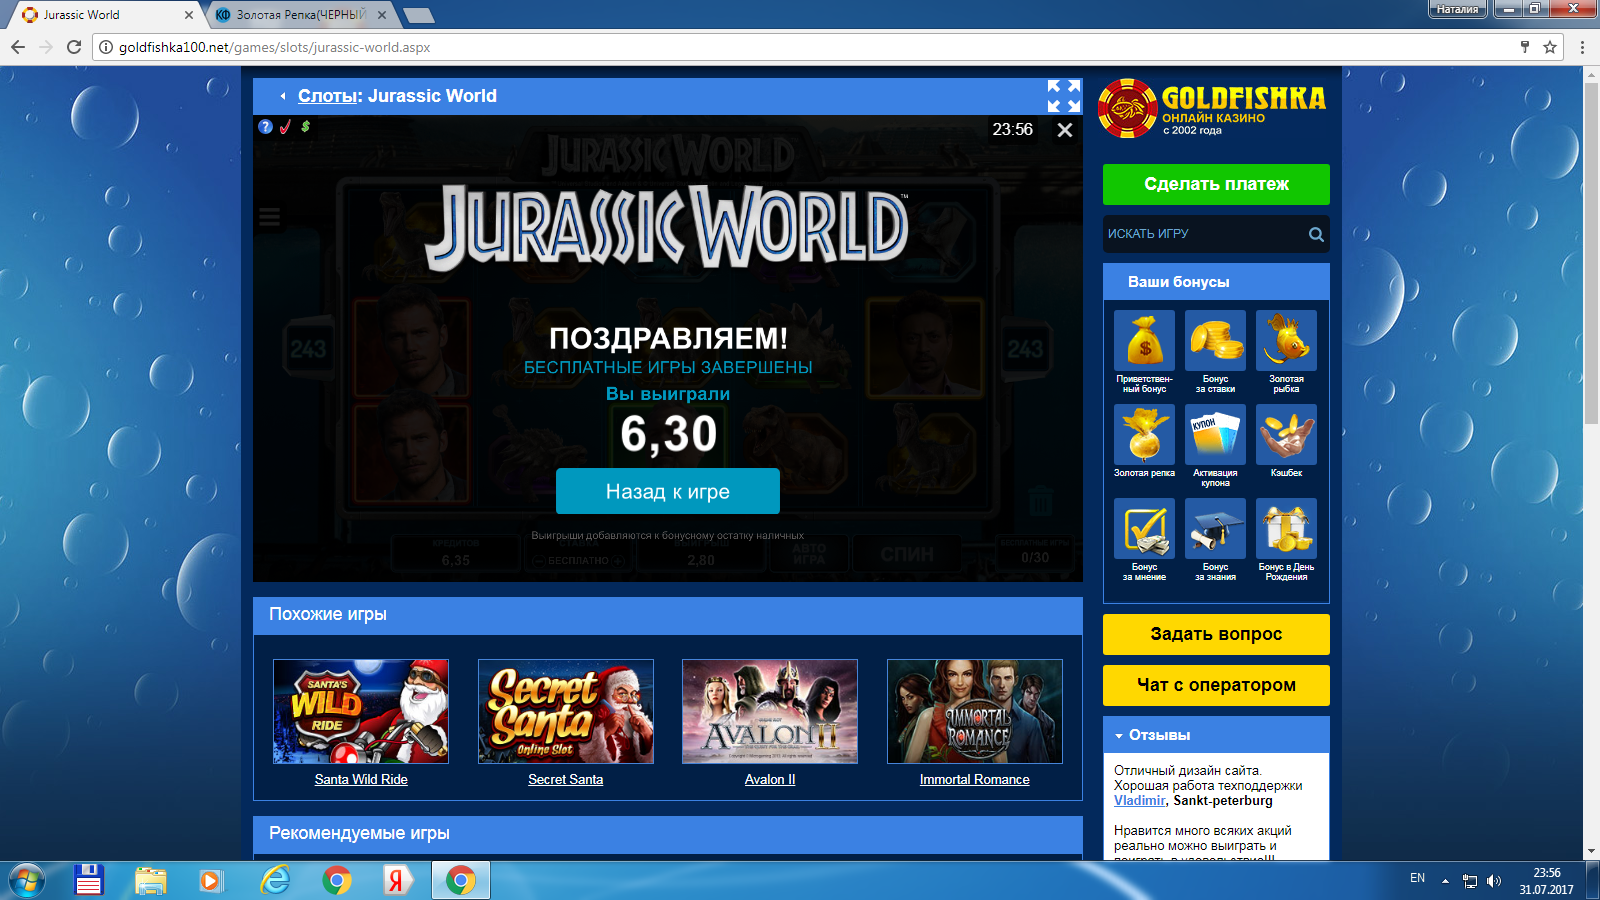Click the Goldfishka casino logo
This screenshot has width=1600, height=900.
click(x=1212, y=108)
